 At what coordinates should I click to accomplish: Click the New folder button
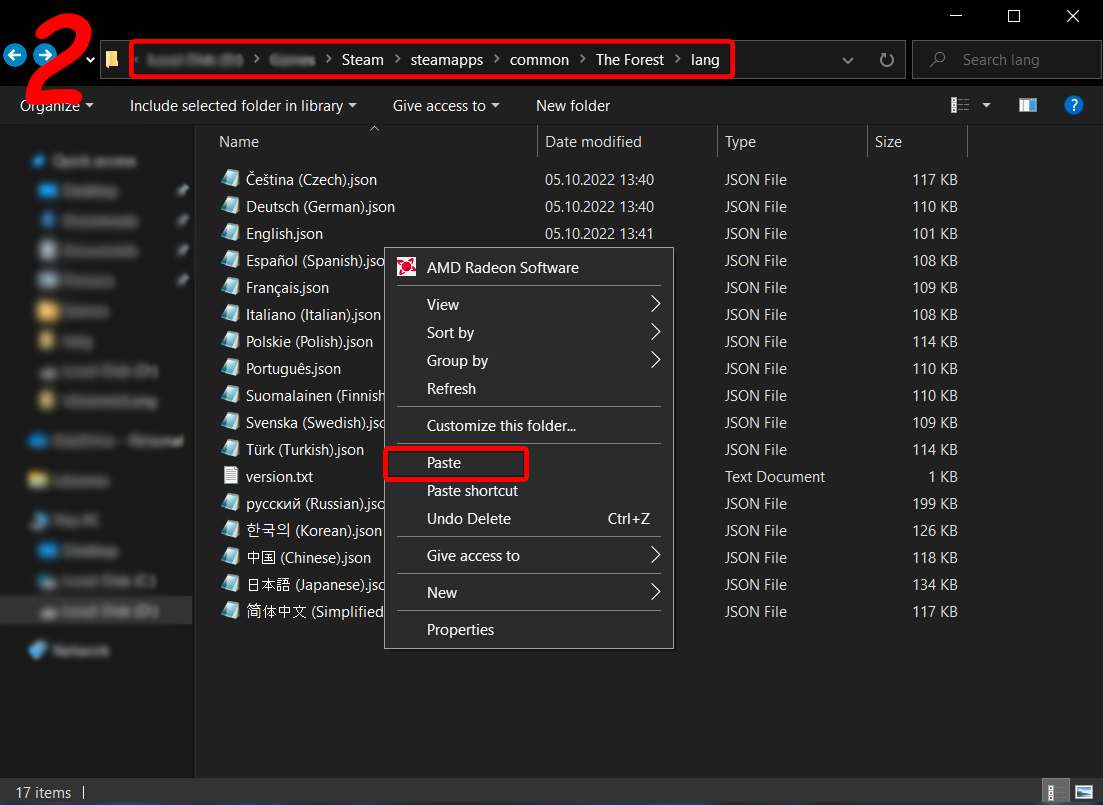tap(572, 106)
